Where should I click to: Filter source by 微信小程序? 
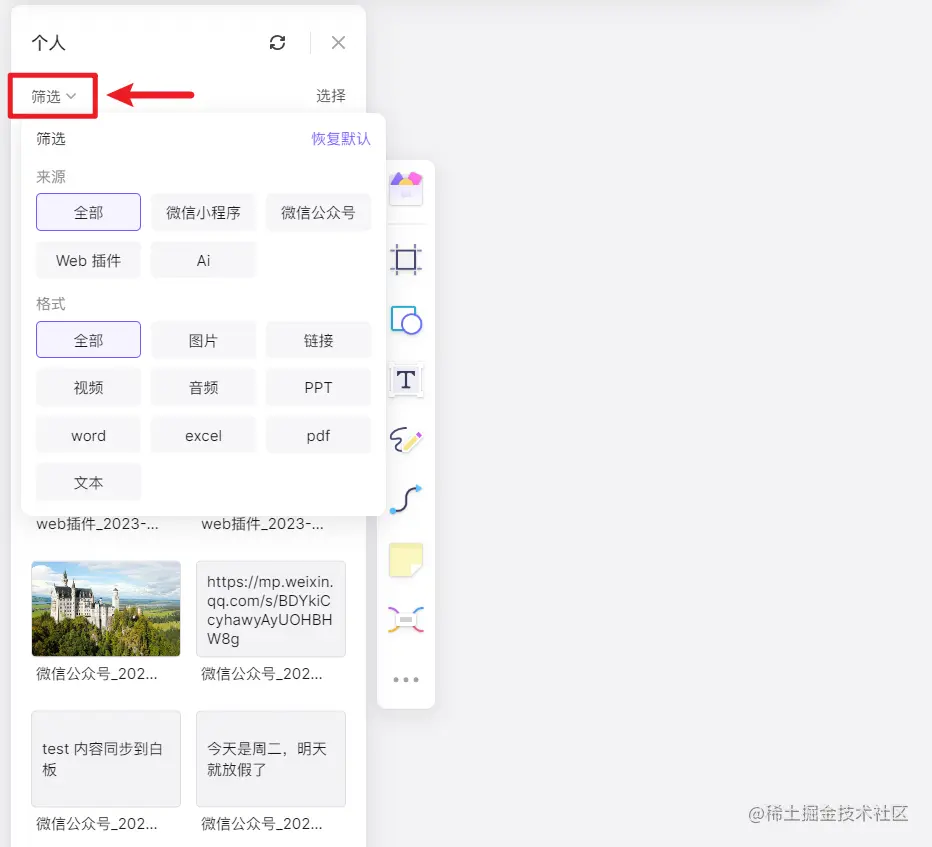click(203, 212)
